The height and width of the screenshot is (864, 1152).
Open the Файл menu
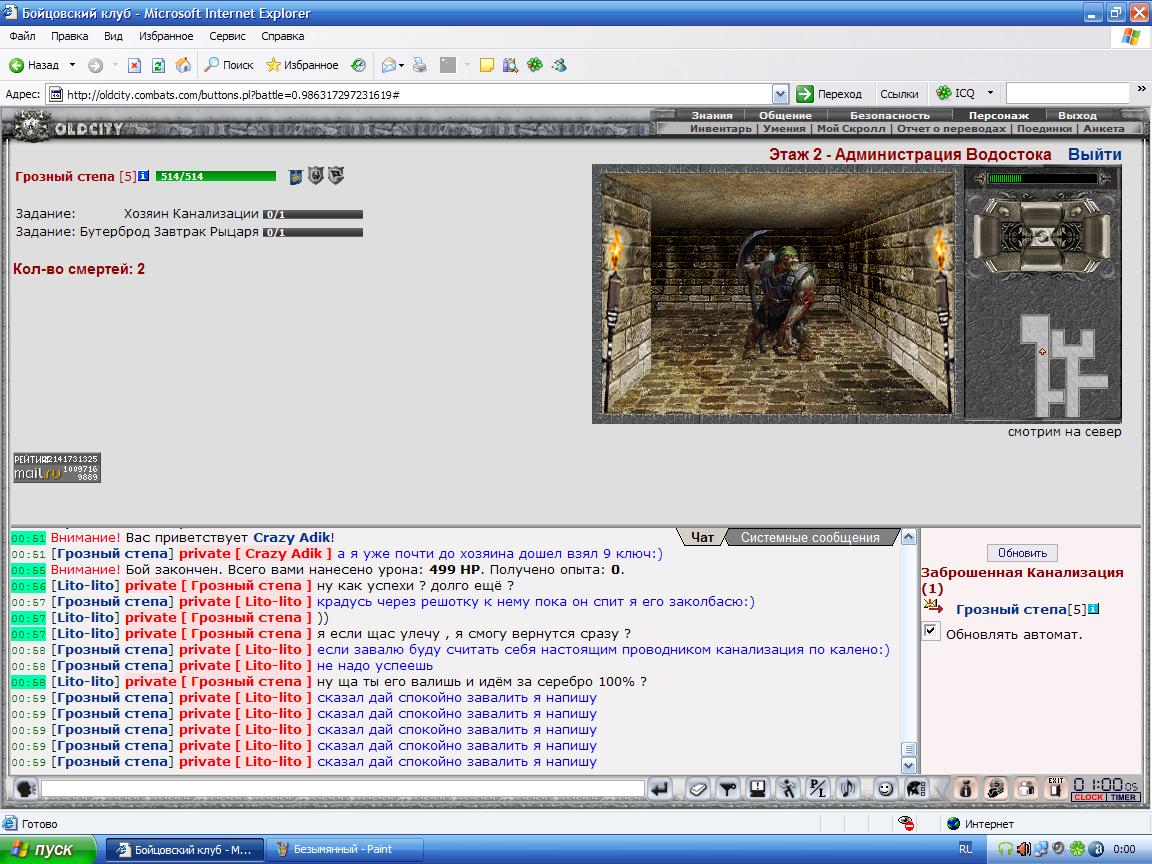(x=22, y=36)
